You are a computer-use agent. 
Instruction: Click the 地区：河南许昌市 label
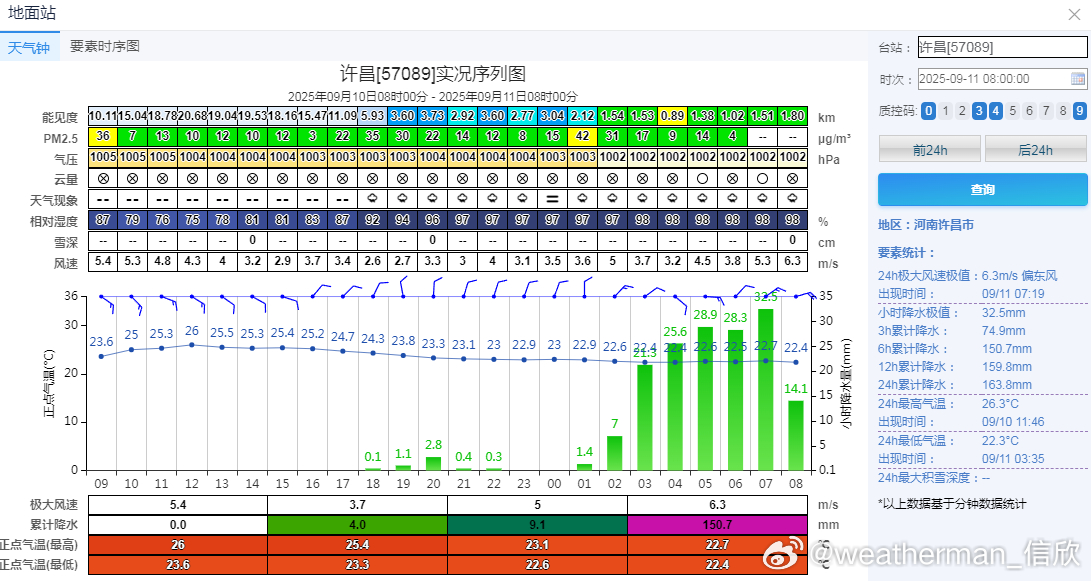[x=926, y=225]
